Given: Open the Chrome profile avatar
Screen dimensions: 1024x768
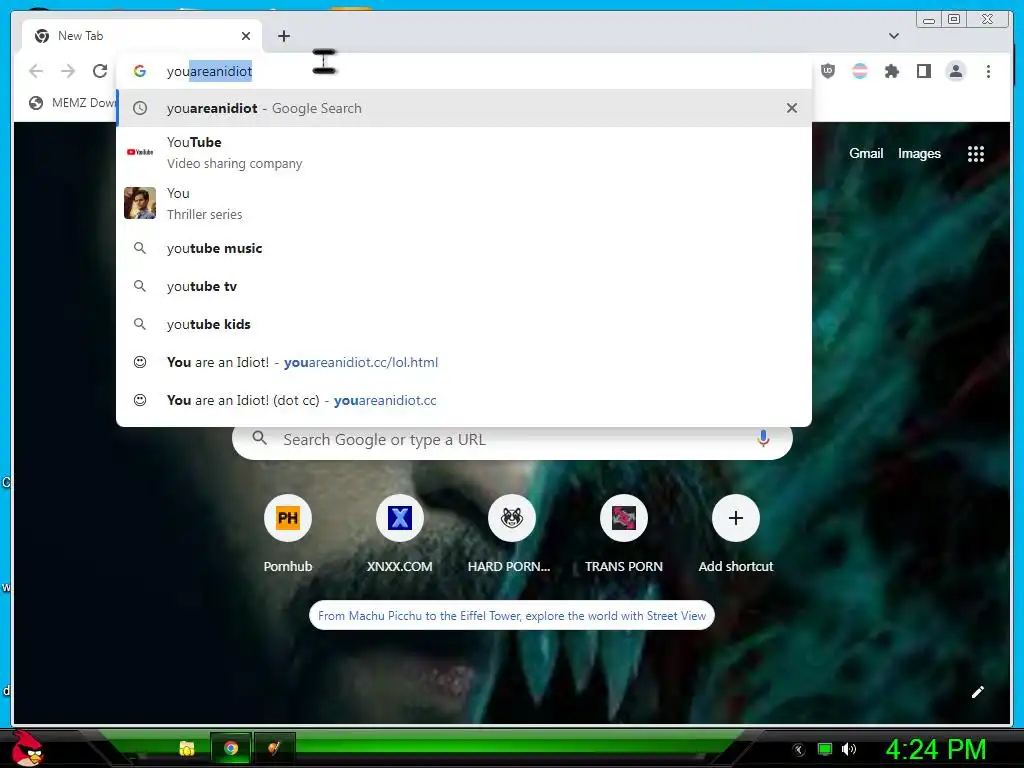Looking at the screenshot, I should click(x=955, y=71).
